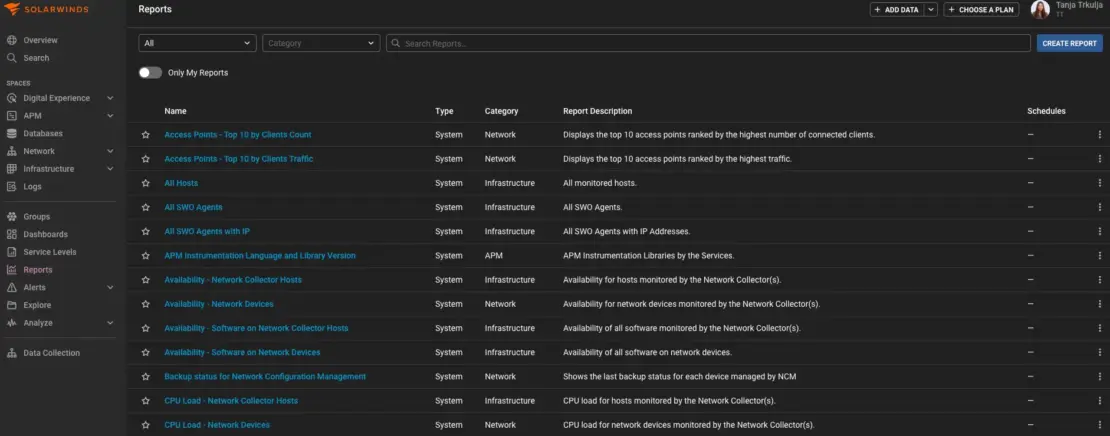1110x436 pixels.
Task: Expand the Alerts section chevron
Action: 110,287
